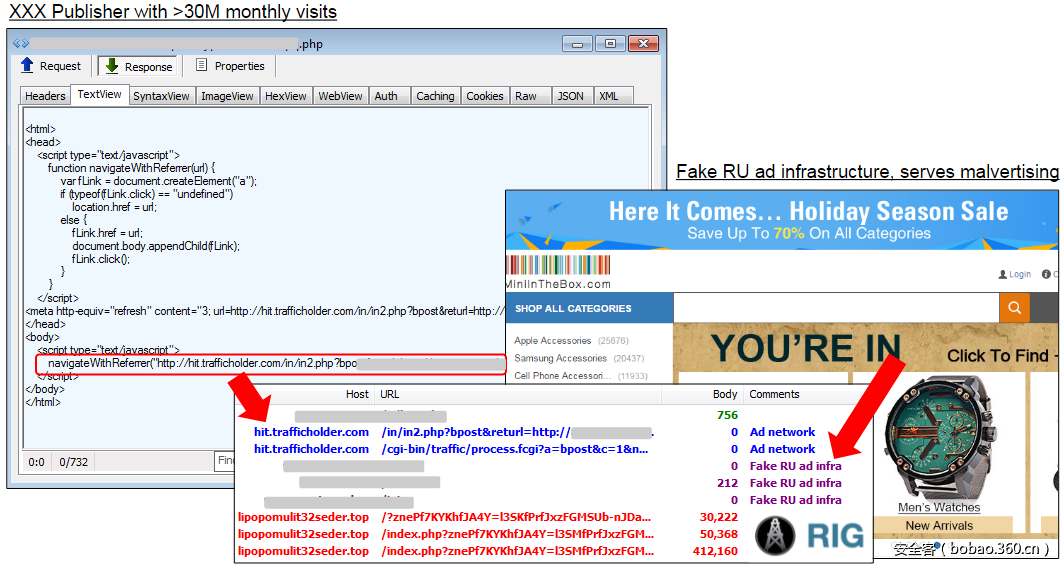Open the HexView tab
Image resolution: width=1064 pixels, height=567 pixels.
click(286, 96)
